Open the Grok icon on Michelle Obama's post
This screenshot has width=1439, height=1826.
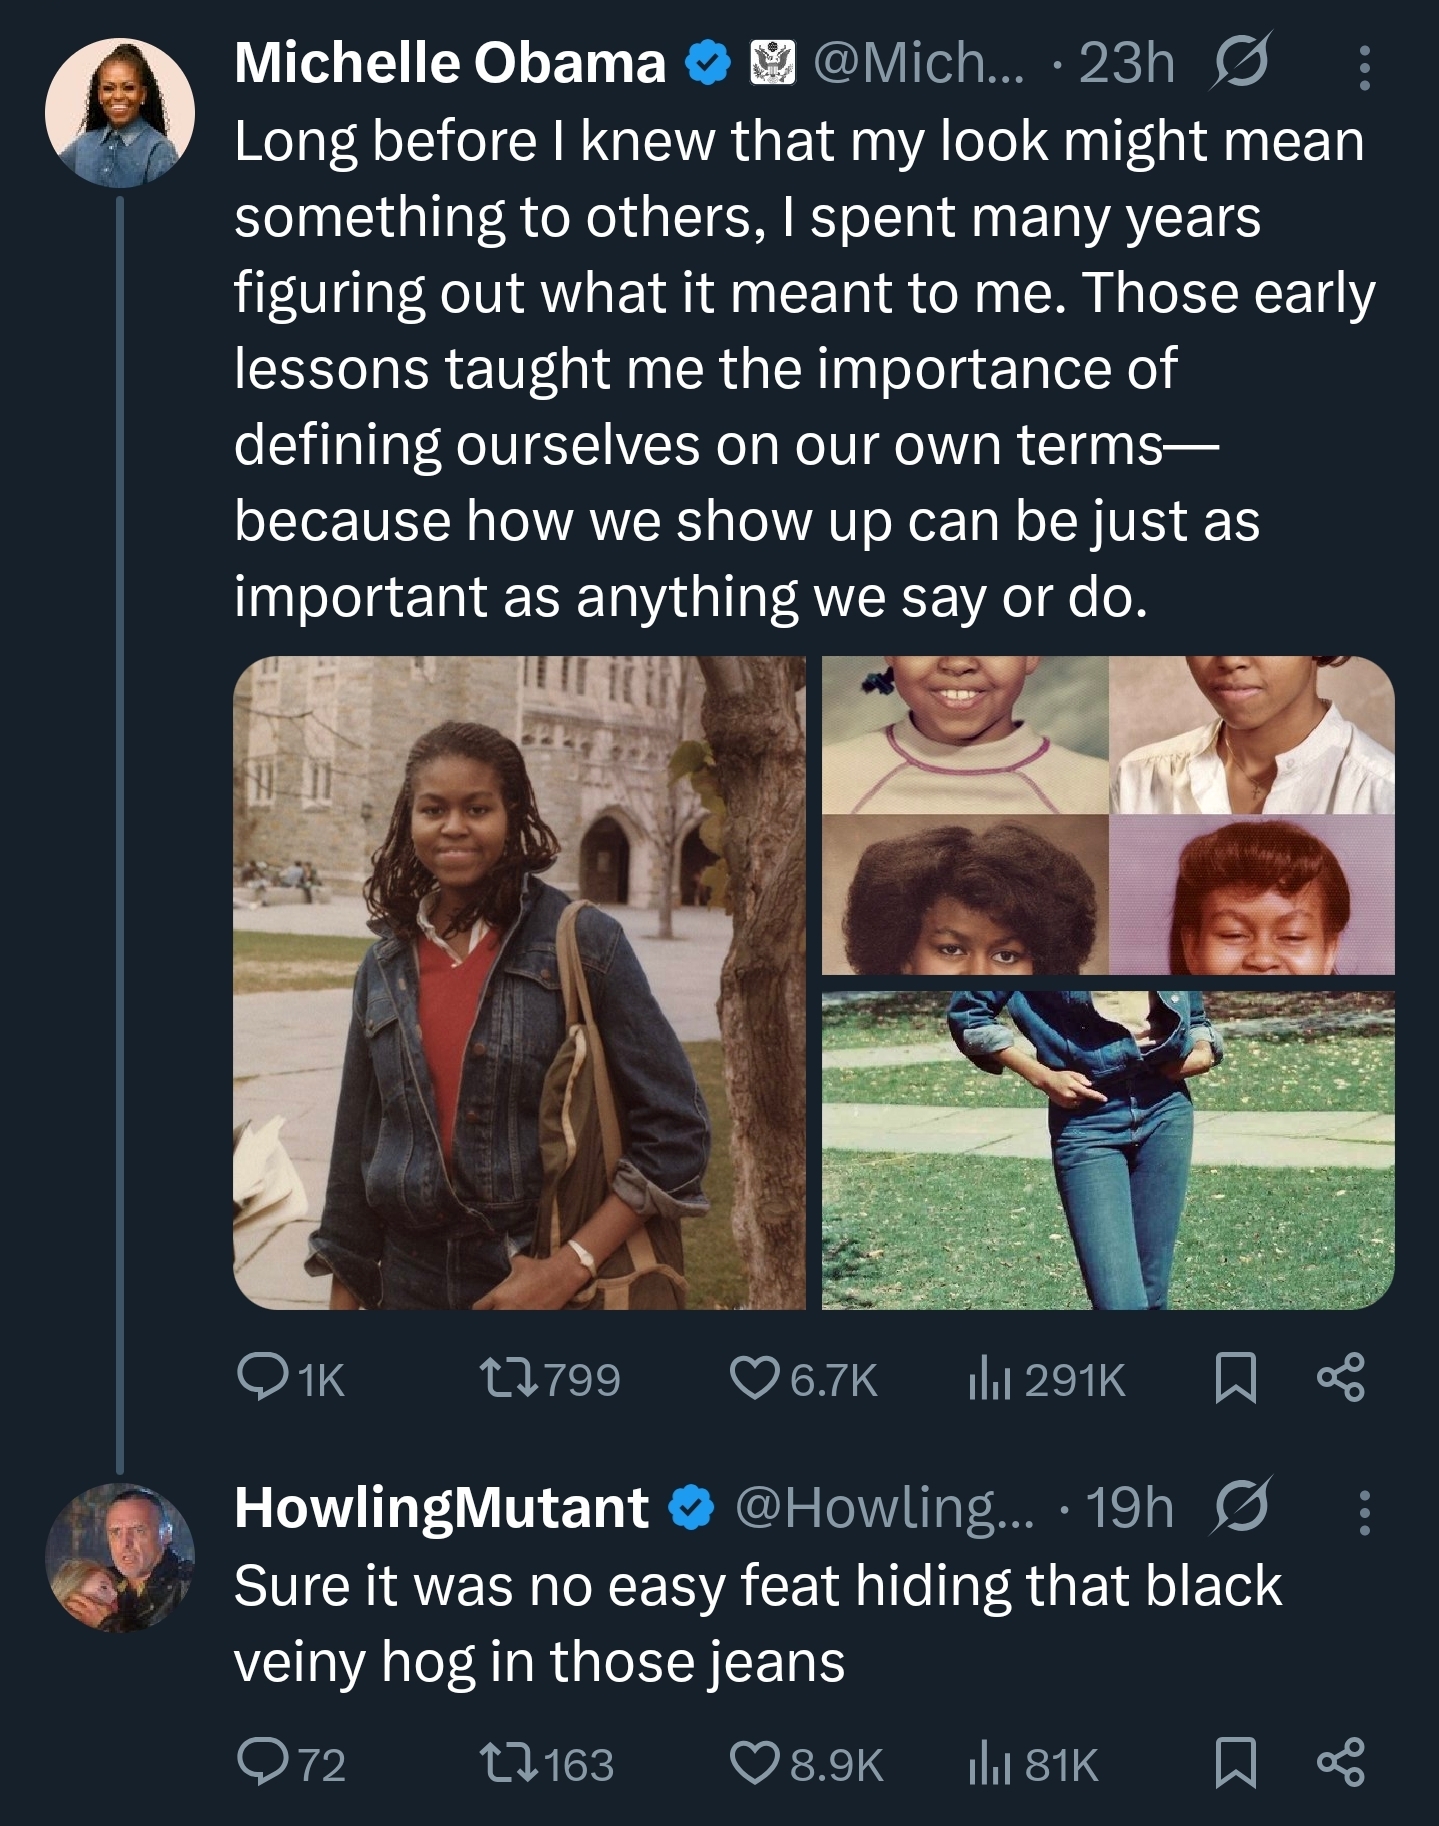pos(1241,62)
